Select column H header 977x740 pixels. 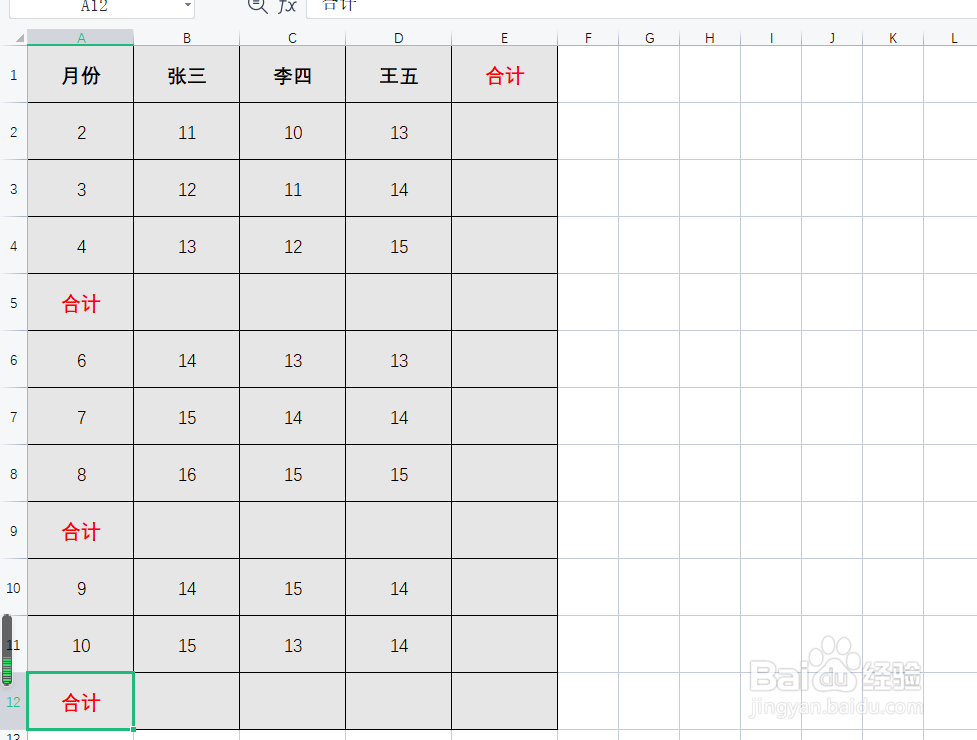click(710, 37)
